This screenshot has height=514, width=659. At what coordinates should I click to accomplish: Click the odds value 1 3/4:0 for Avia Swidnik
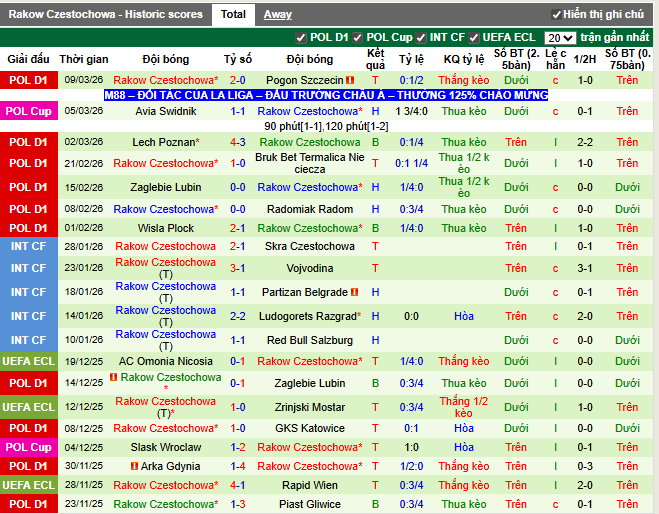(x=411, y=111)
